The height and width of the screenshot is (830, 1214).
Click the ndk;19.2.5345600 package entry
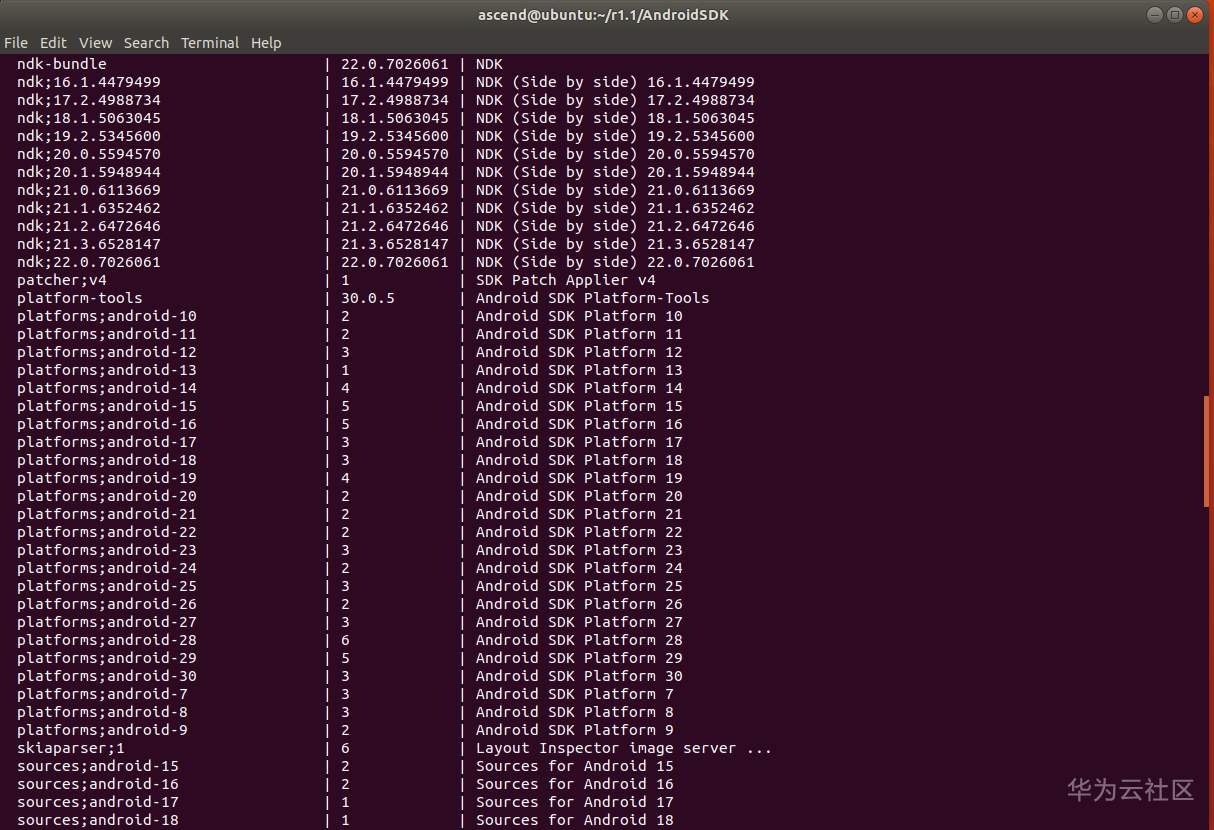(x=89, y=136)
